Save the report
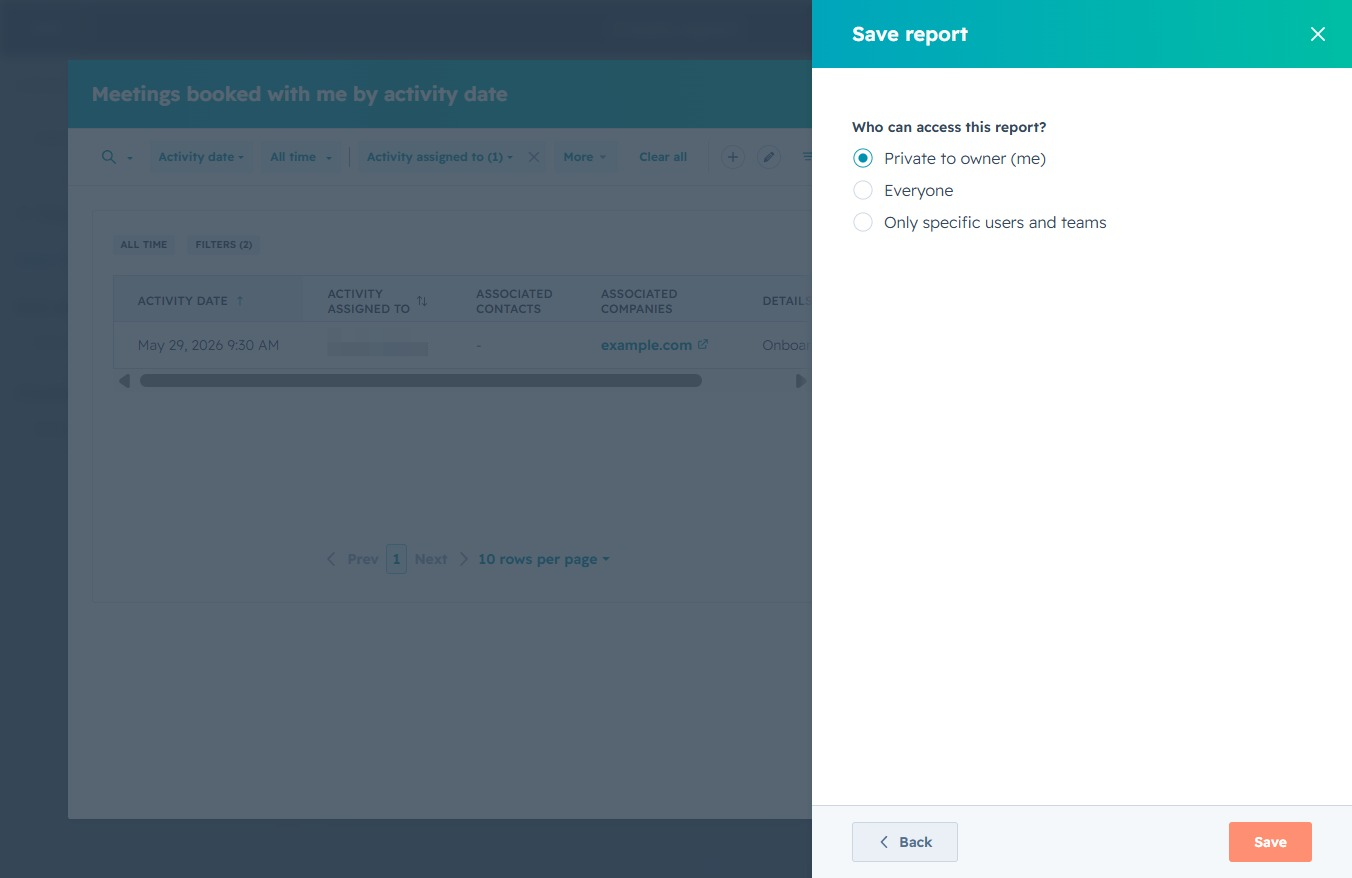This screenshot has height=878, width=1352. (x=1270, y=842)
